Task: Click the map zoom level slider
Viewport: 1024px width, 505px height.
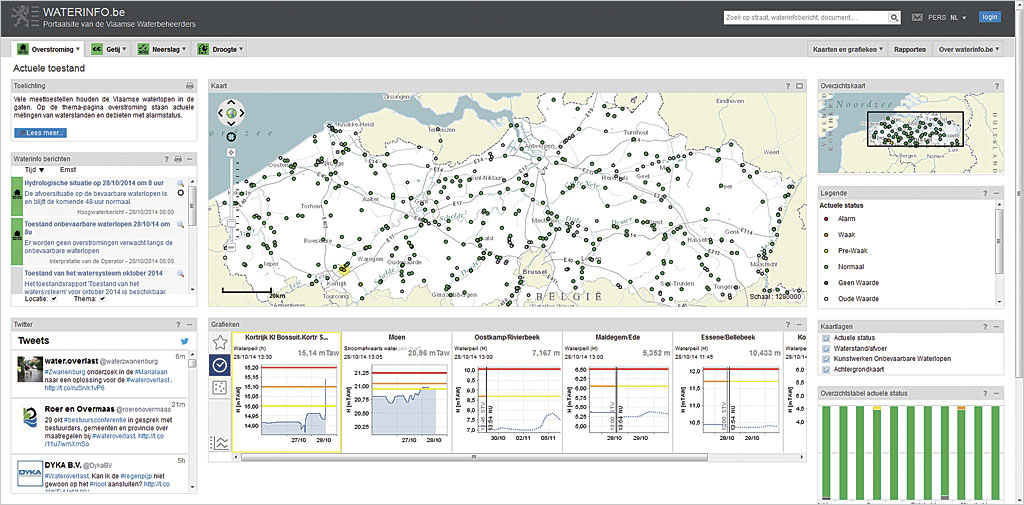Action: tap(231, 223)
